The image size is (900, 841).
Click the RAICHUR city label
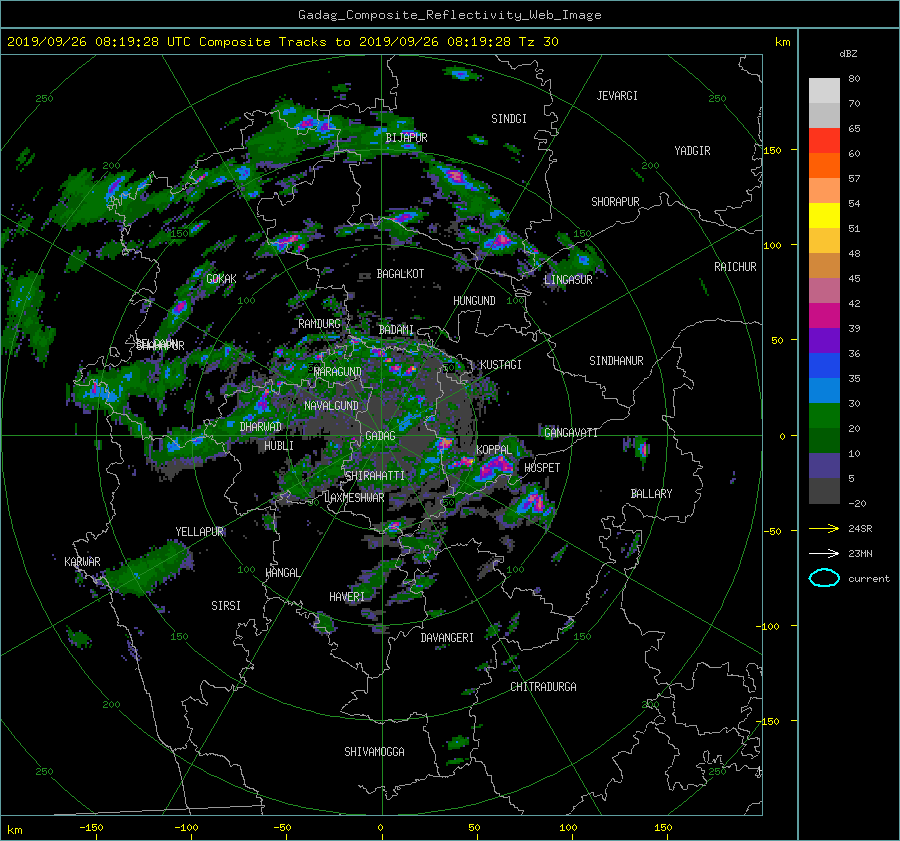[x=735, y=266]
